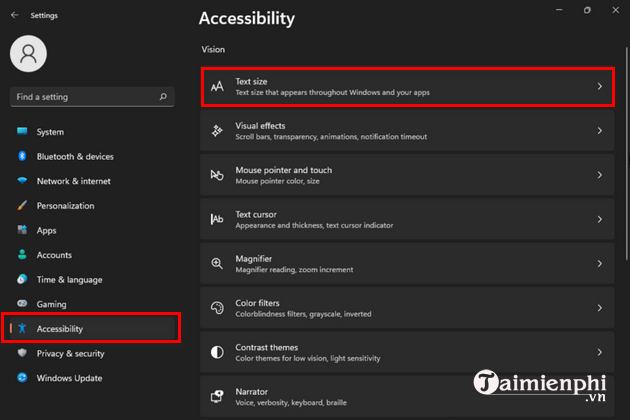Open the Contrast themes settings title
This screenshot has width=630, height=420.
pos(267,347)
